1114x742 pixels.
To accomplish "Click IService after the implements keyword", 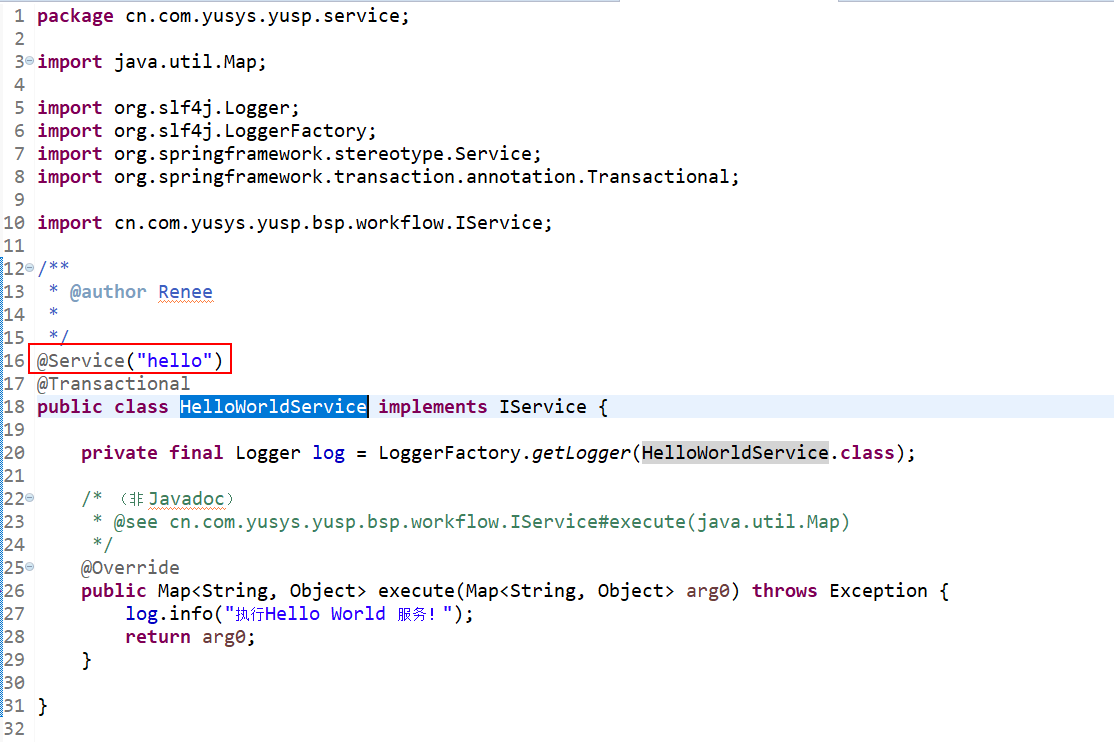I will [x=542, y=407].
